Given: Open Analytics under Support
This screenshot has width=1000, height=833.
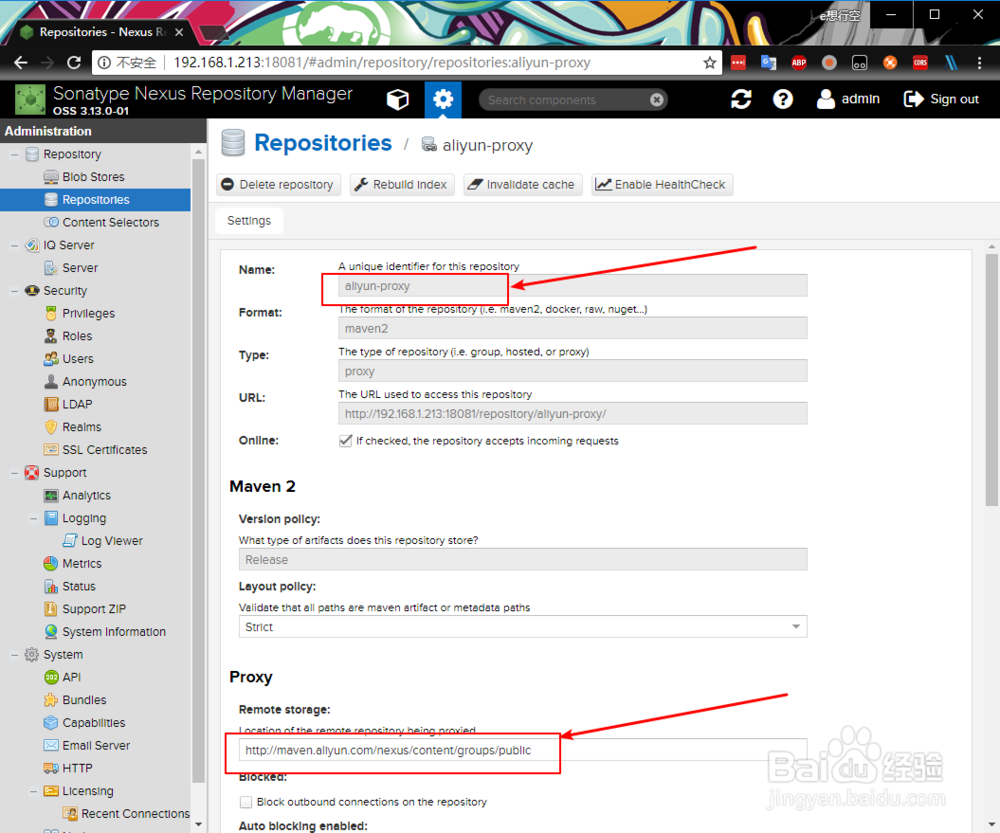Looking at the screenshot, I should (86, 496).
